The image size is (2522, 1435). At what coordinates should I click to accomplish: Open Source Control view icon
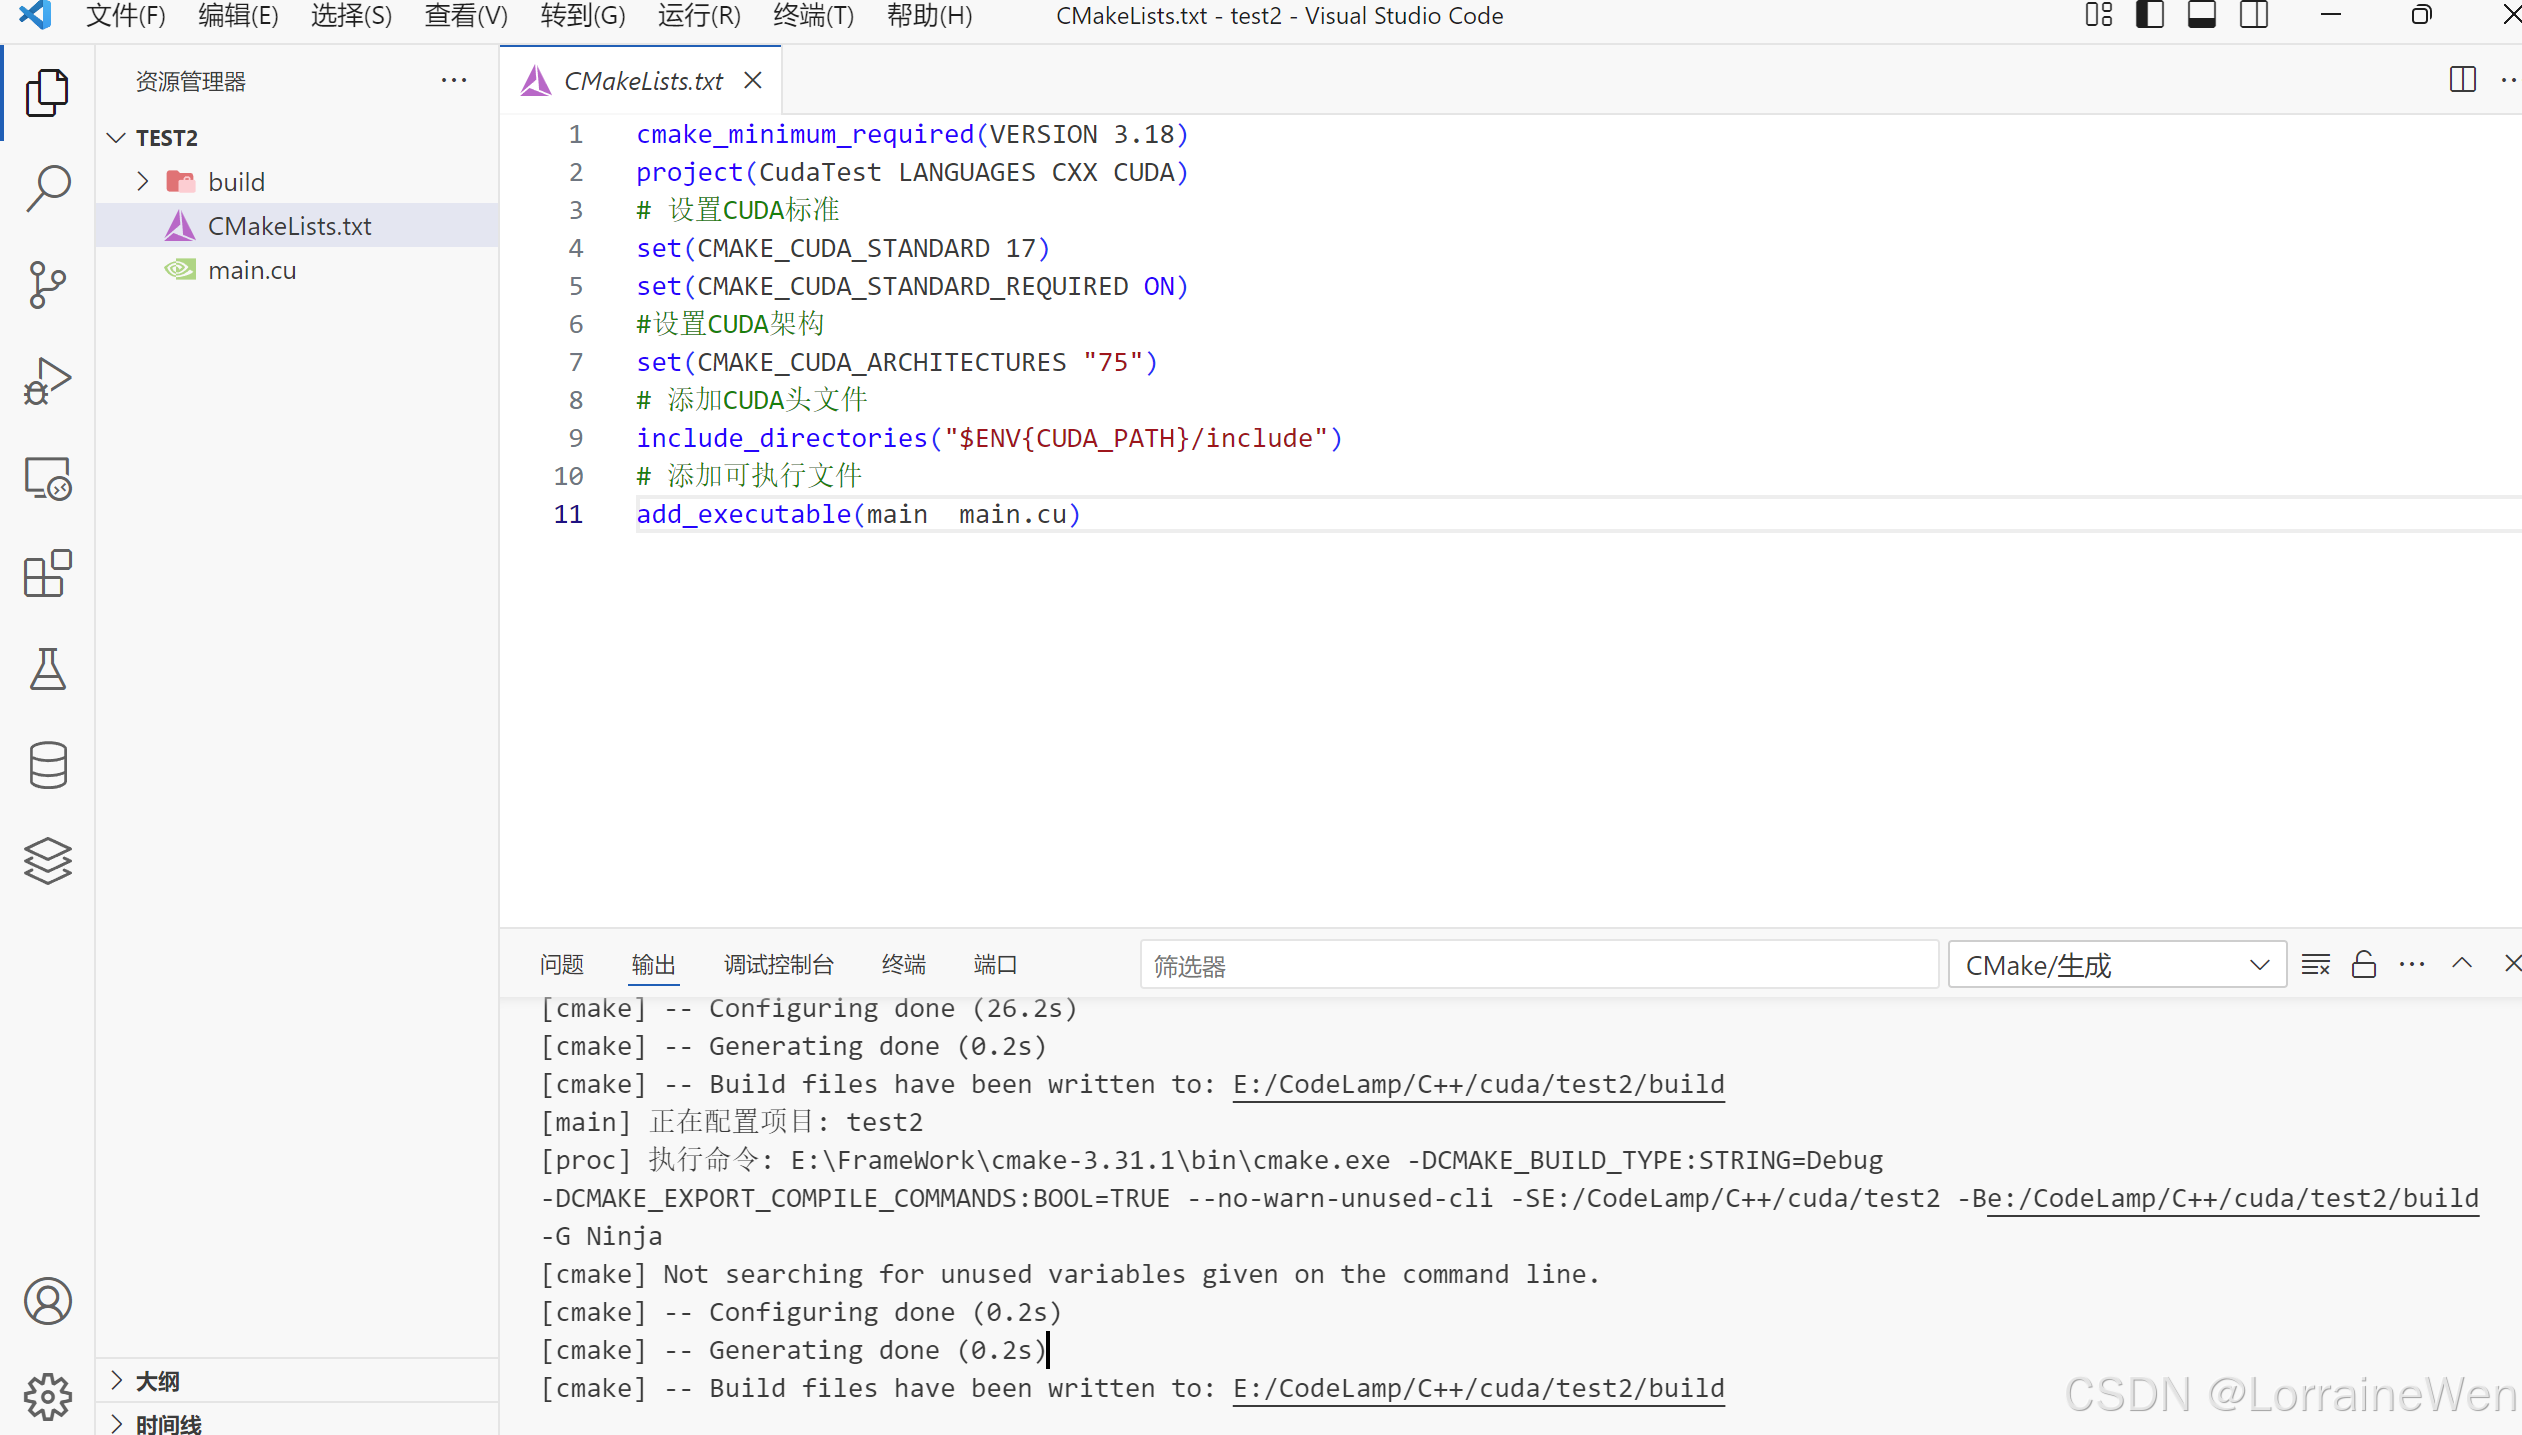click(x=47, y=285)
